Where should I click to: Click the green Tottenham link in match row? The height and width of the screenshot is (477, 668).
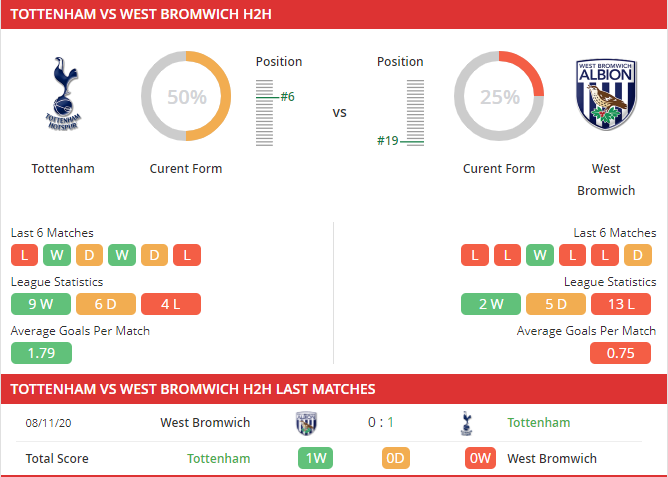click(x=539, y=423)
